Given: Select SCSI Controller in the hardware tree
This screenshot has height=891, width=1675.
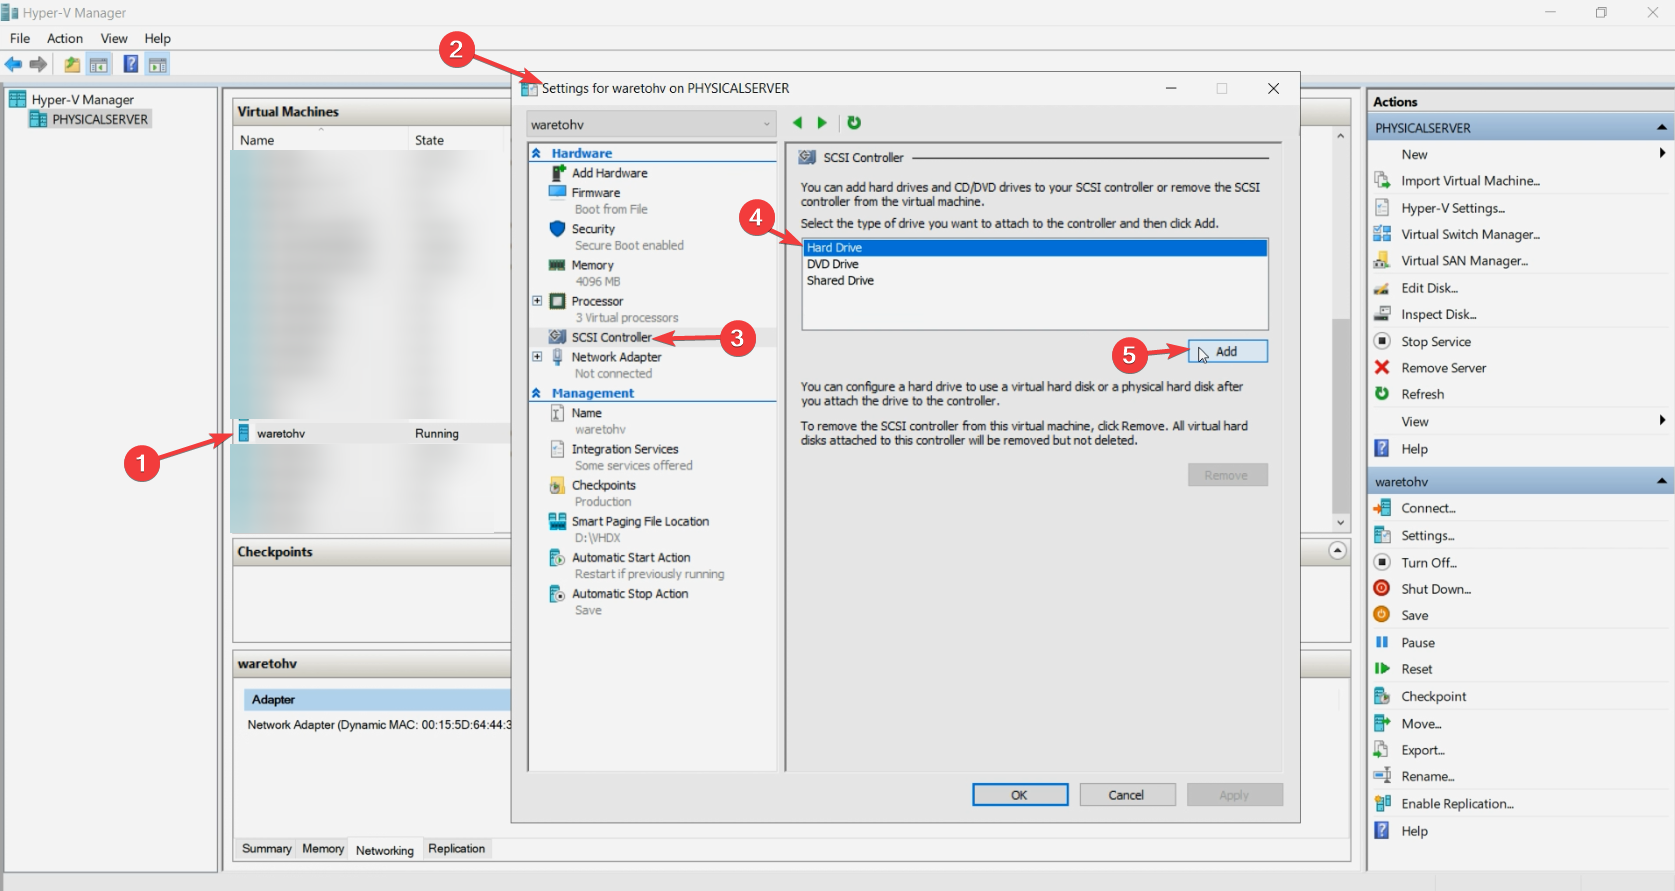Looking at the screenshot, I should click(x=611, y=337).
